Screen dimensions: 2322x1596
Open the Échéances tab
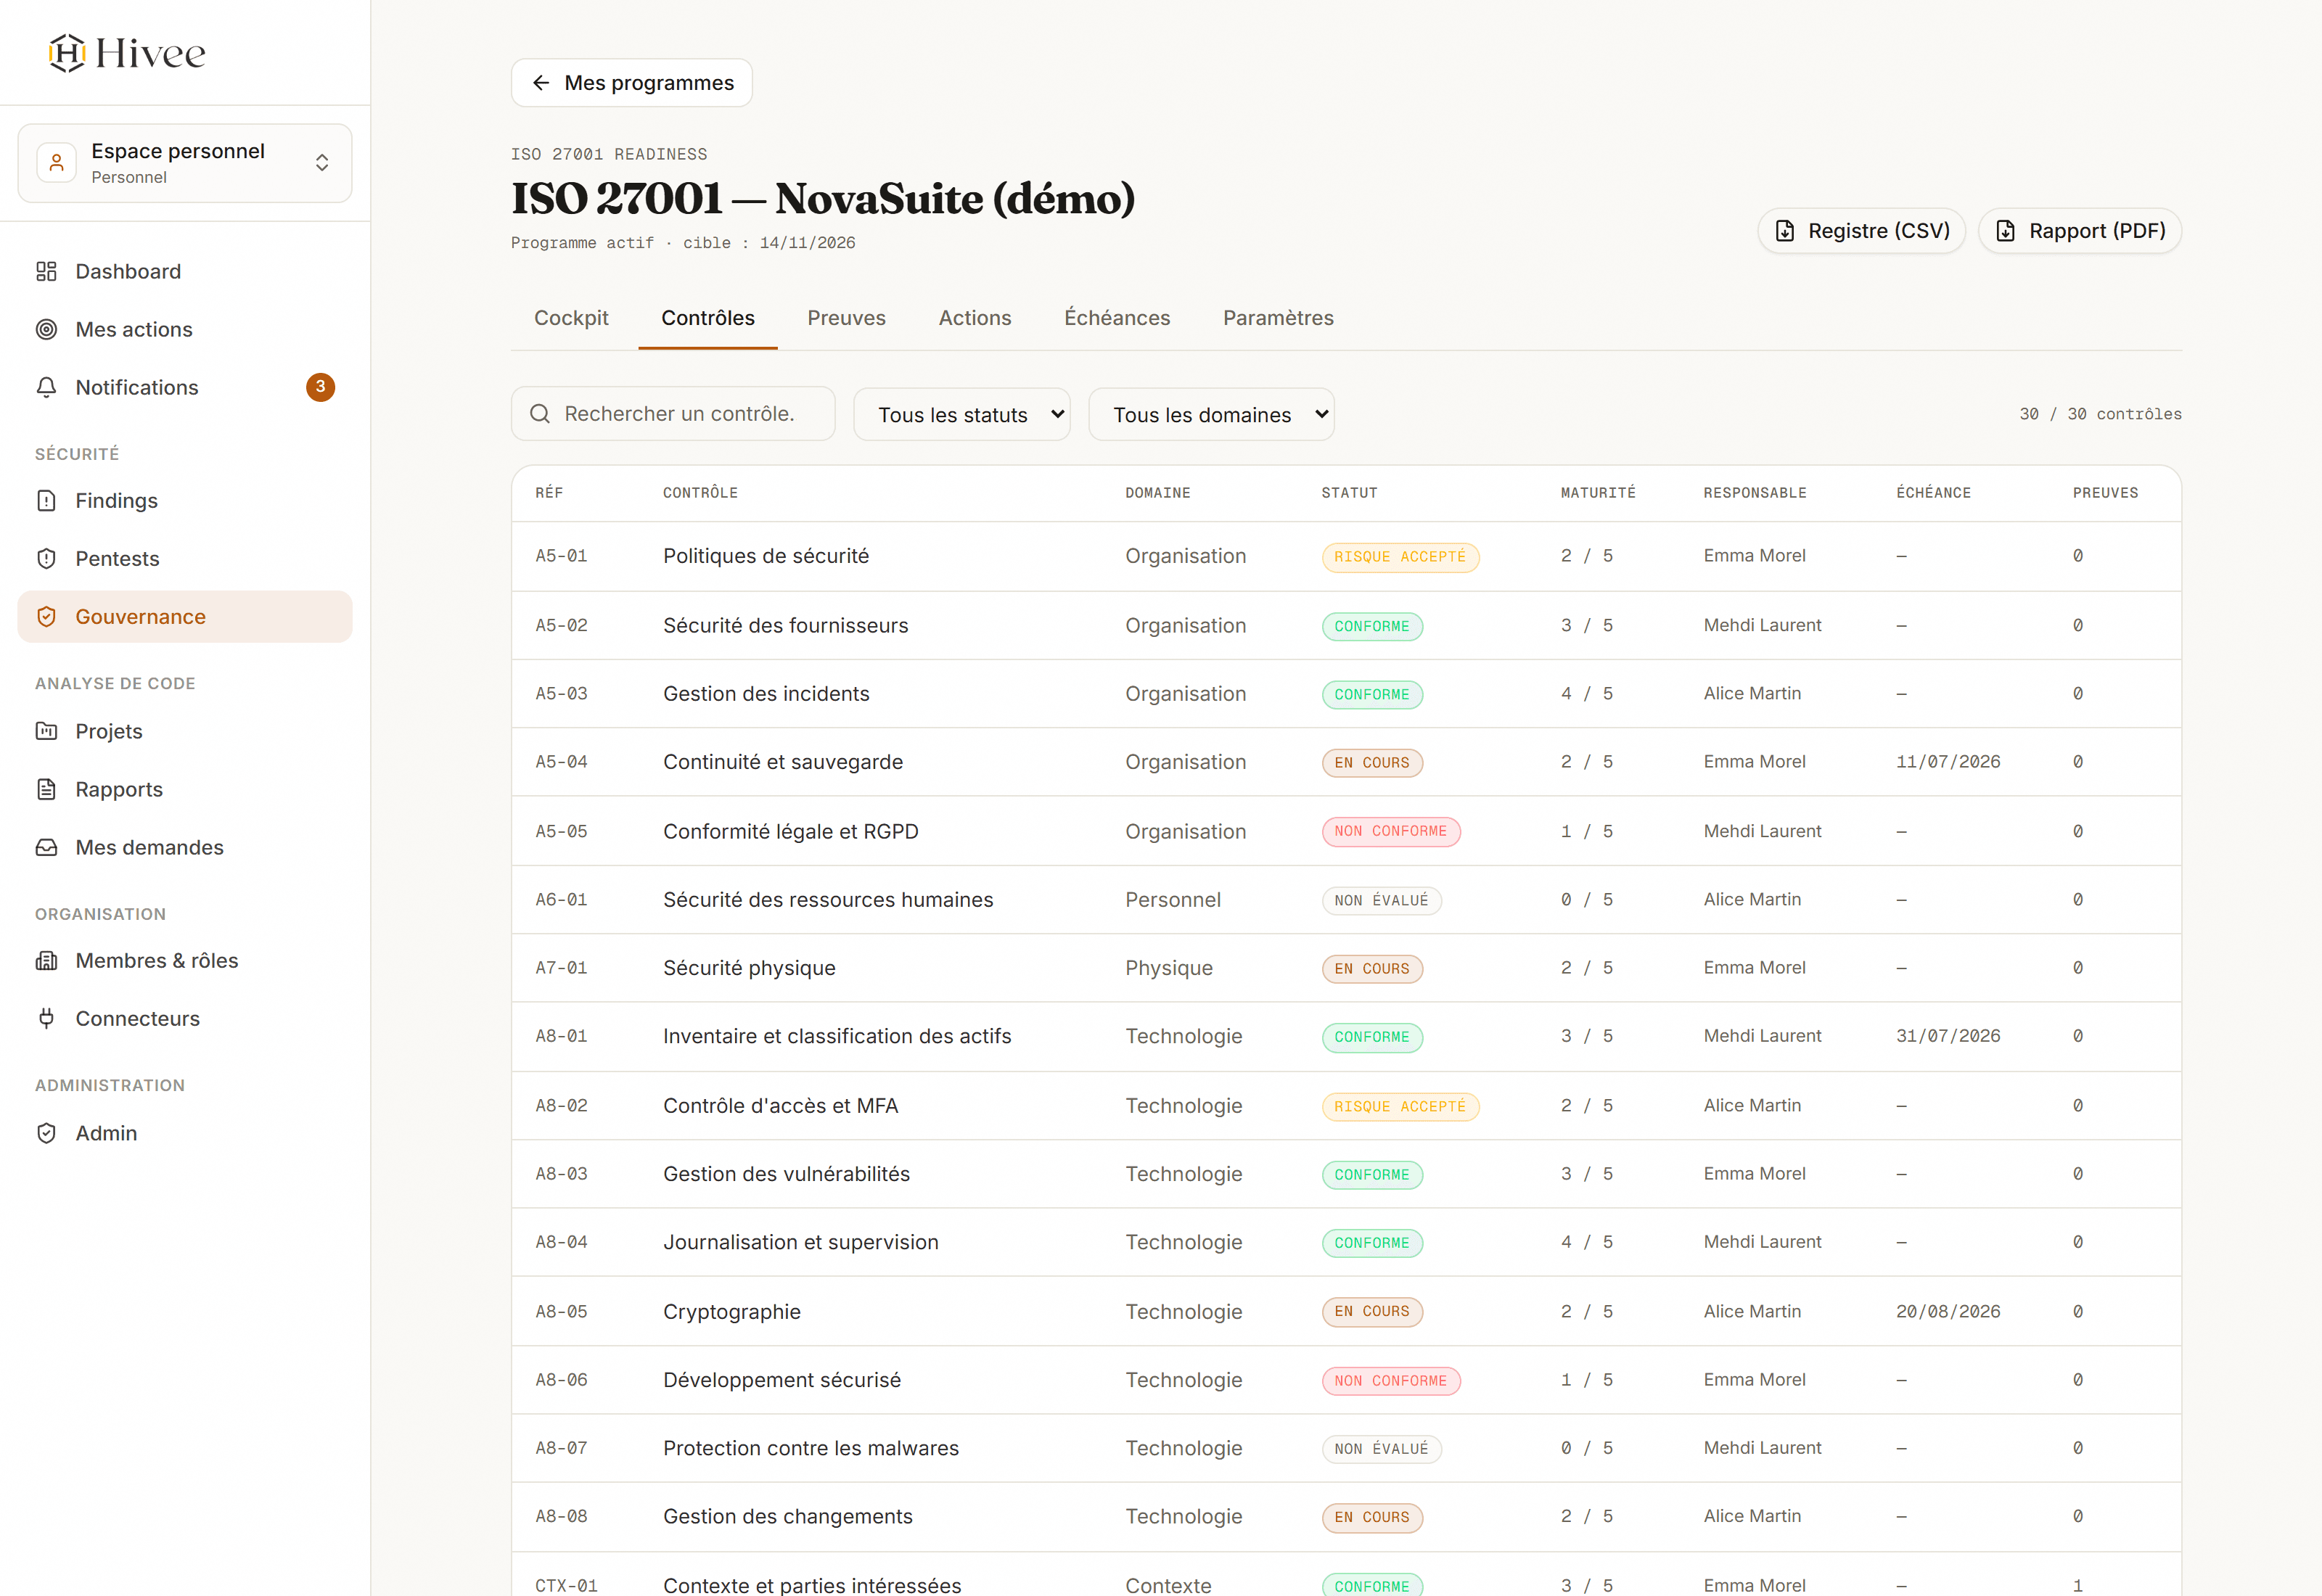(x=1117, y=318)
